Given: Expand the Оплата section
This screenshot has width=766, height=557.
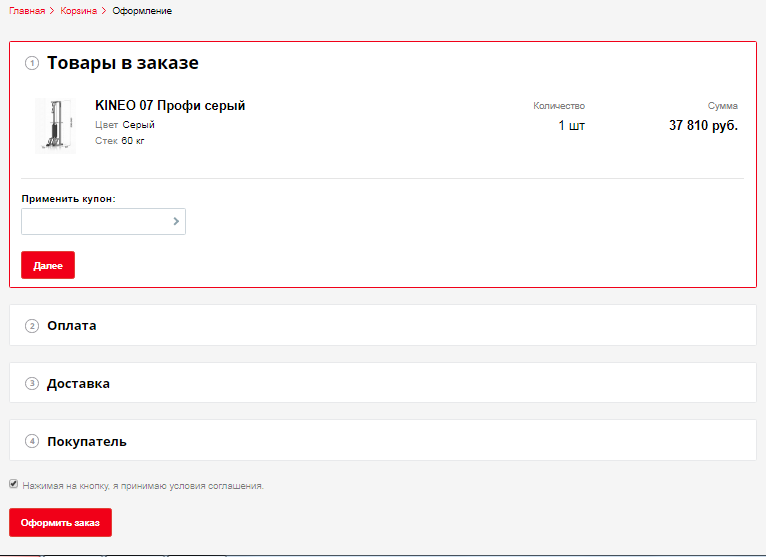Looking at the screenshot, I should click(383, 325).
